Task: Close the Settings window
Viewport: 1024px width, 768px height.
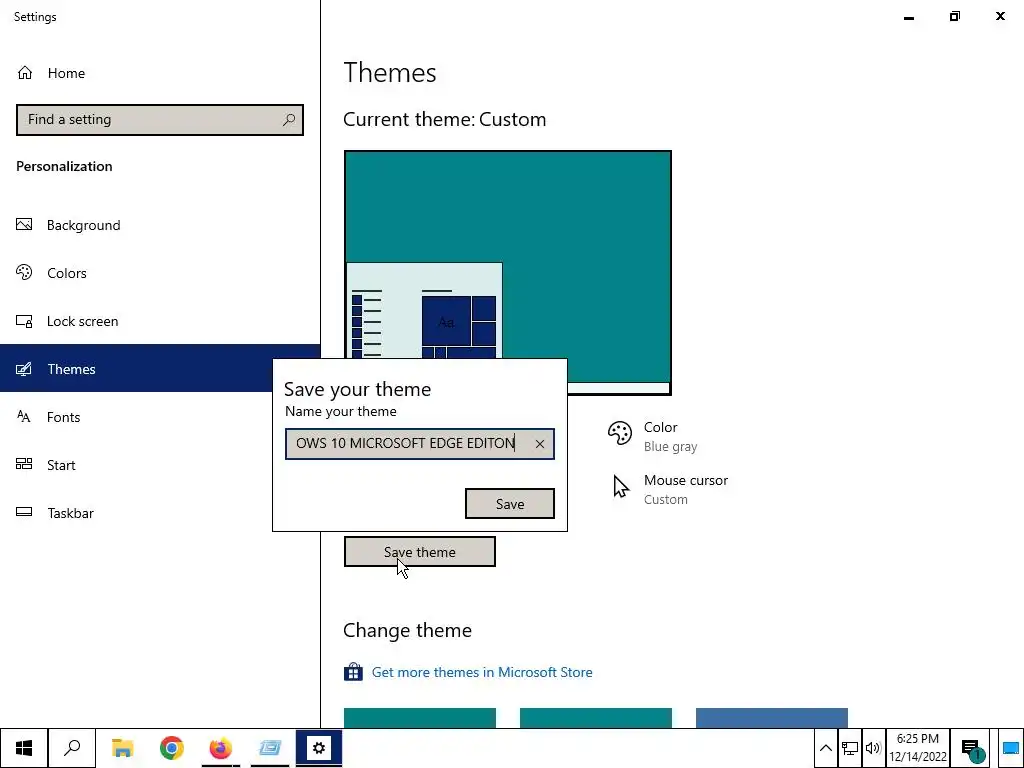Action: tap(1000, 16)
